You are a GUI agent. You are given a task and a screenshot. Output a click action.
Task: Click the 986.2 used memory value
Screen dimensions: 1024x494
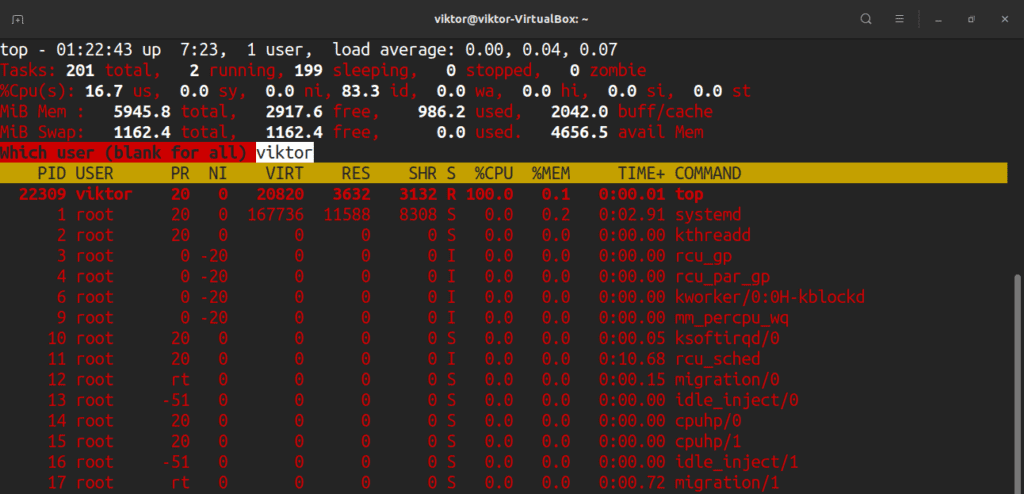pos(441,112)
